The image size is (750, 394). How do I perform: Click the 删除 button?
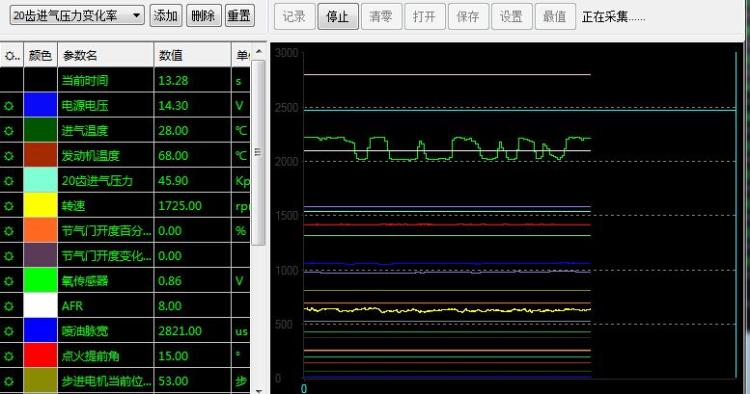203,16
